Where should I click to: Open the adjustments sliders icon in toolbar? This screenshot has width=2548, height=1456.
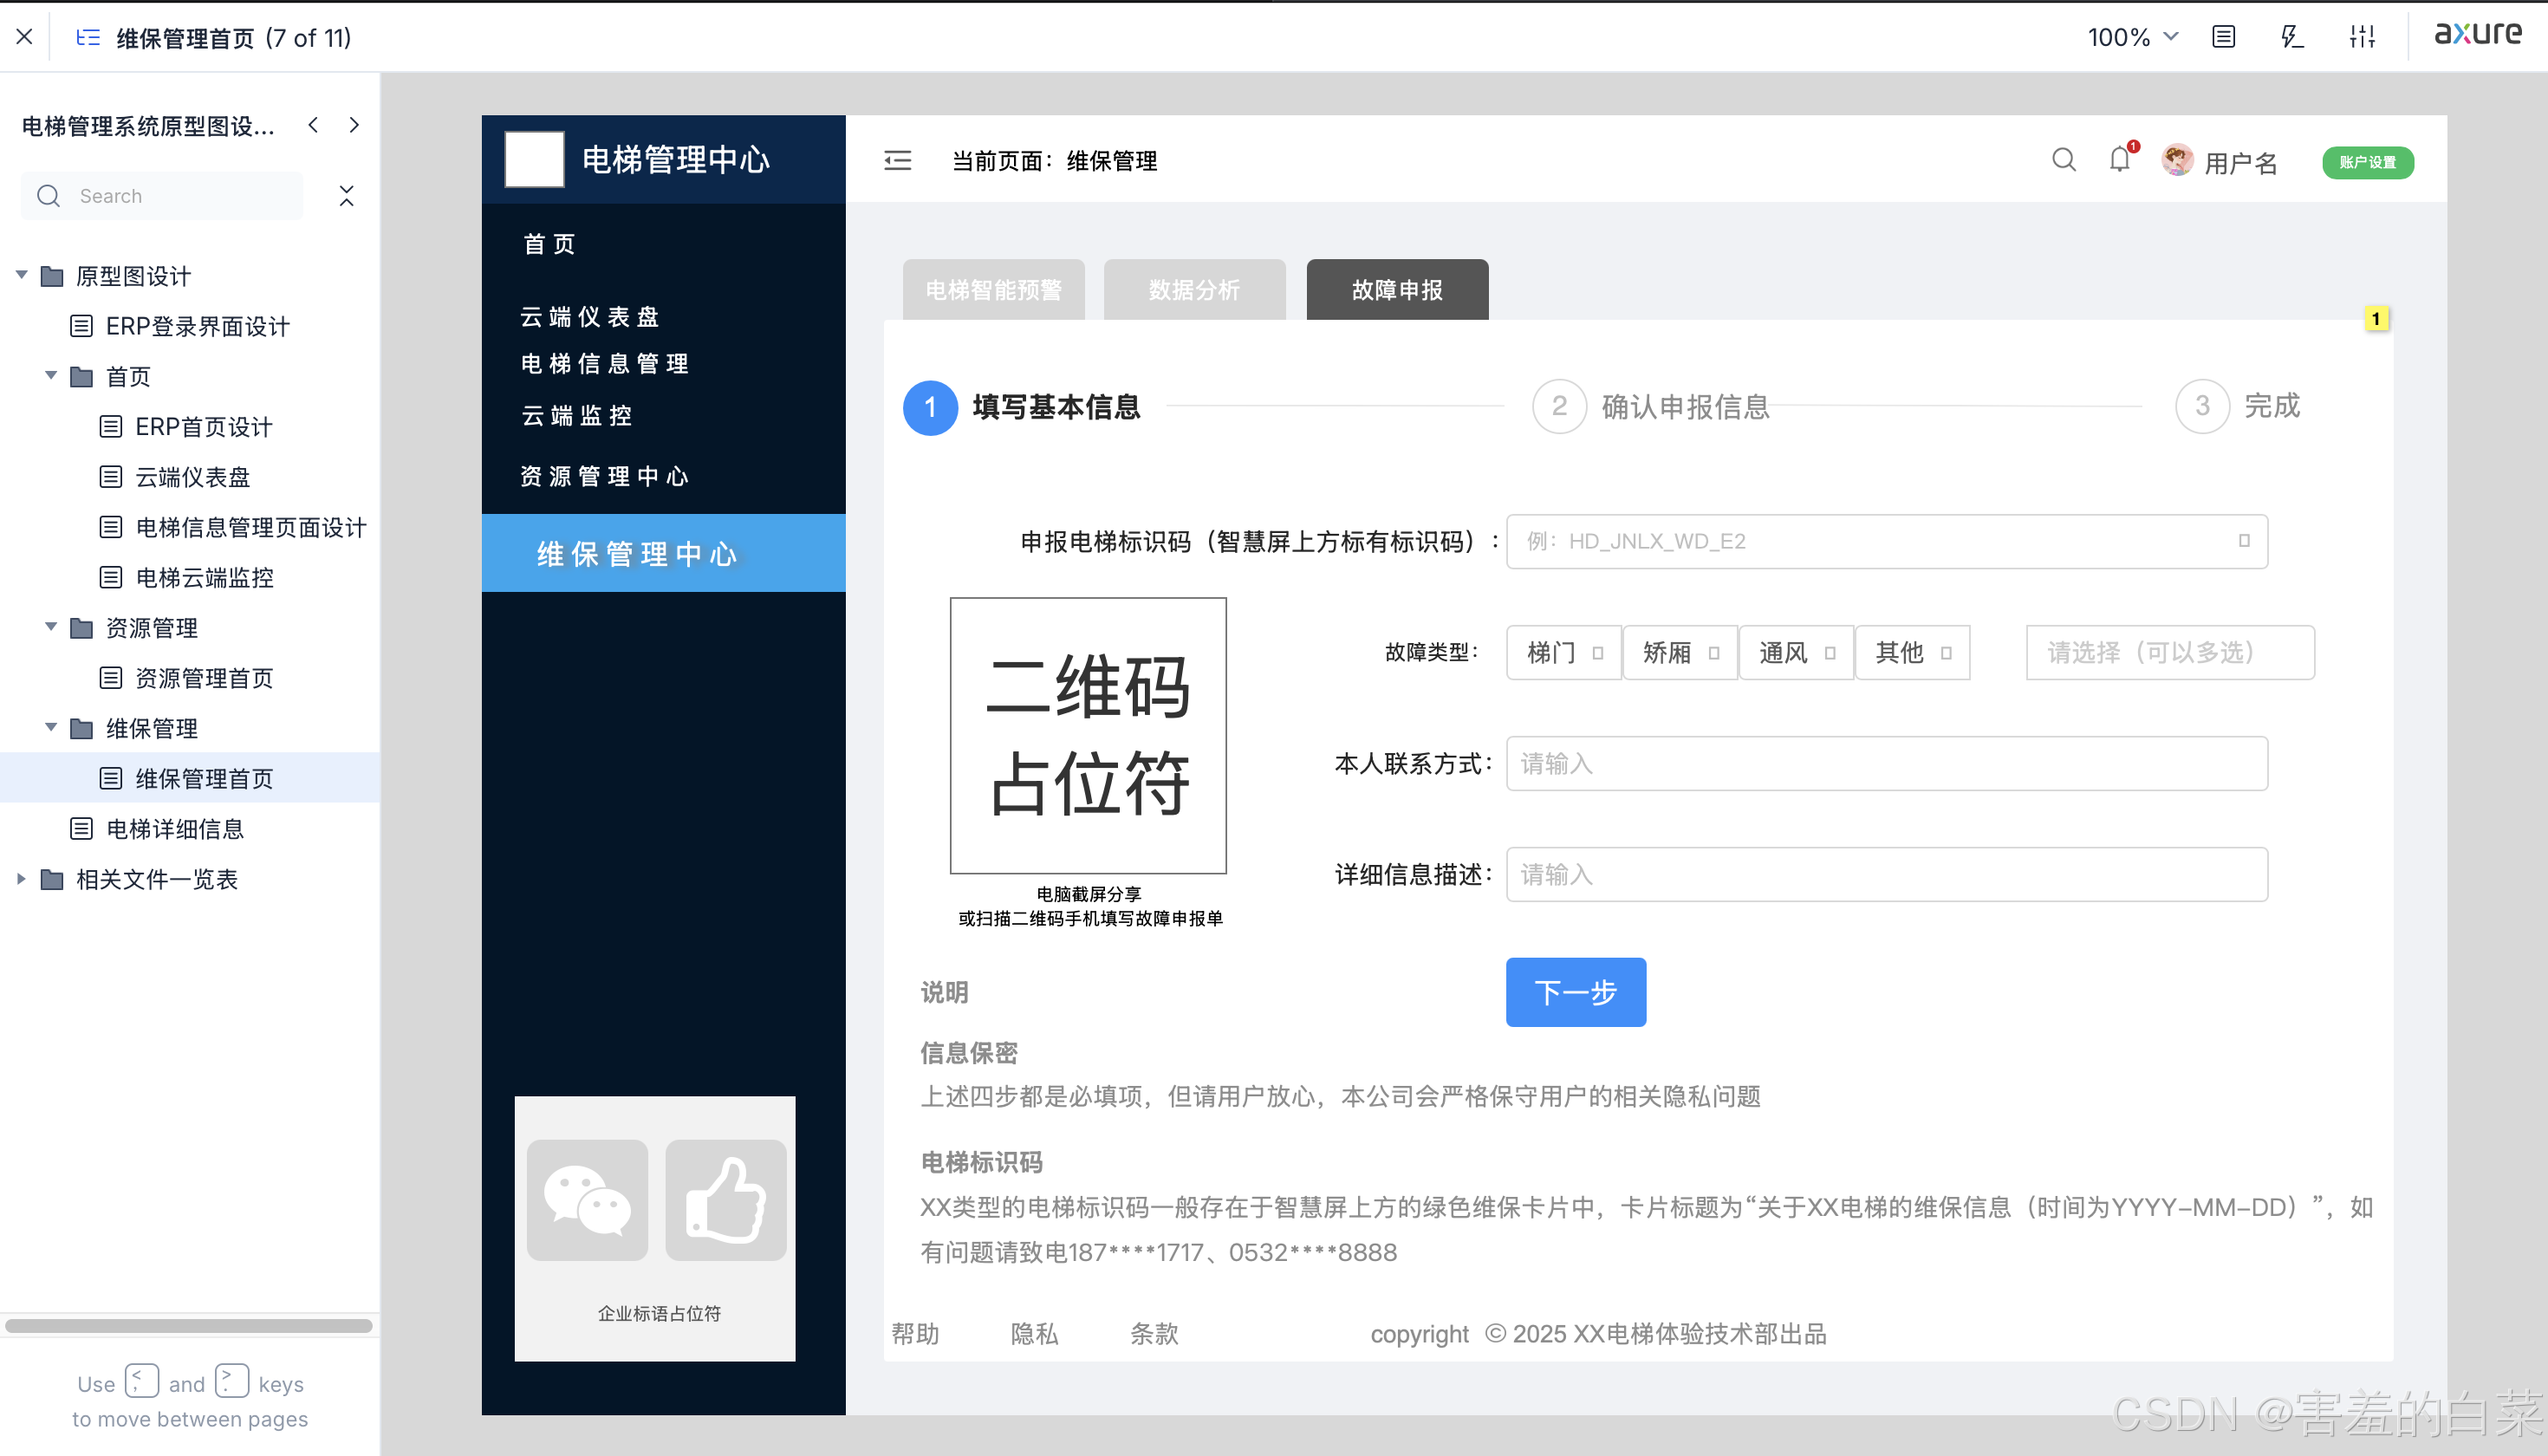2362,37
